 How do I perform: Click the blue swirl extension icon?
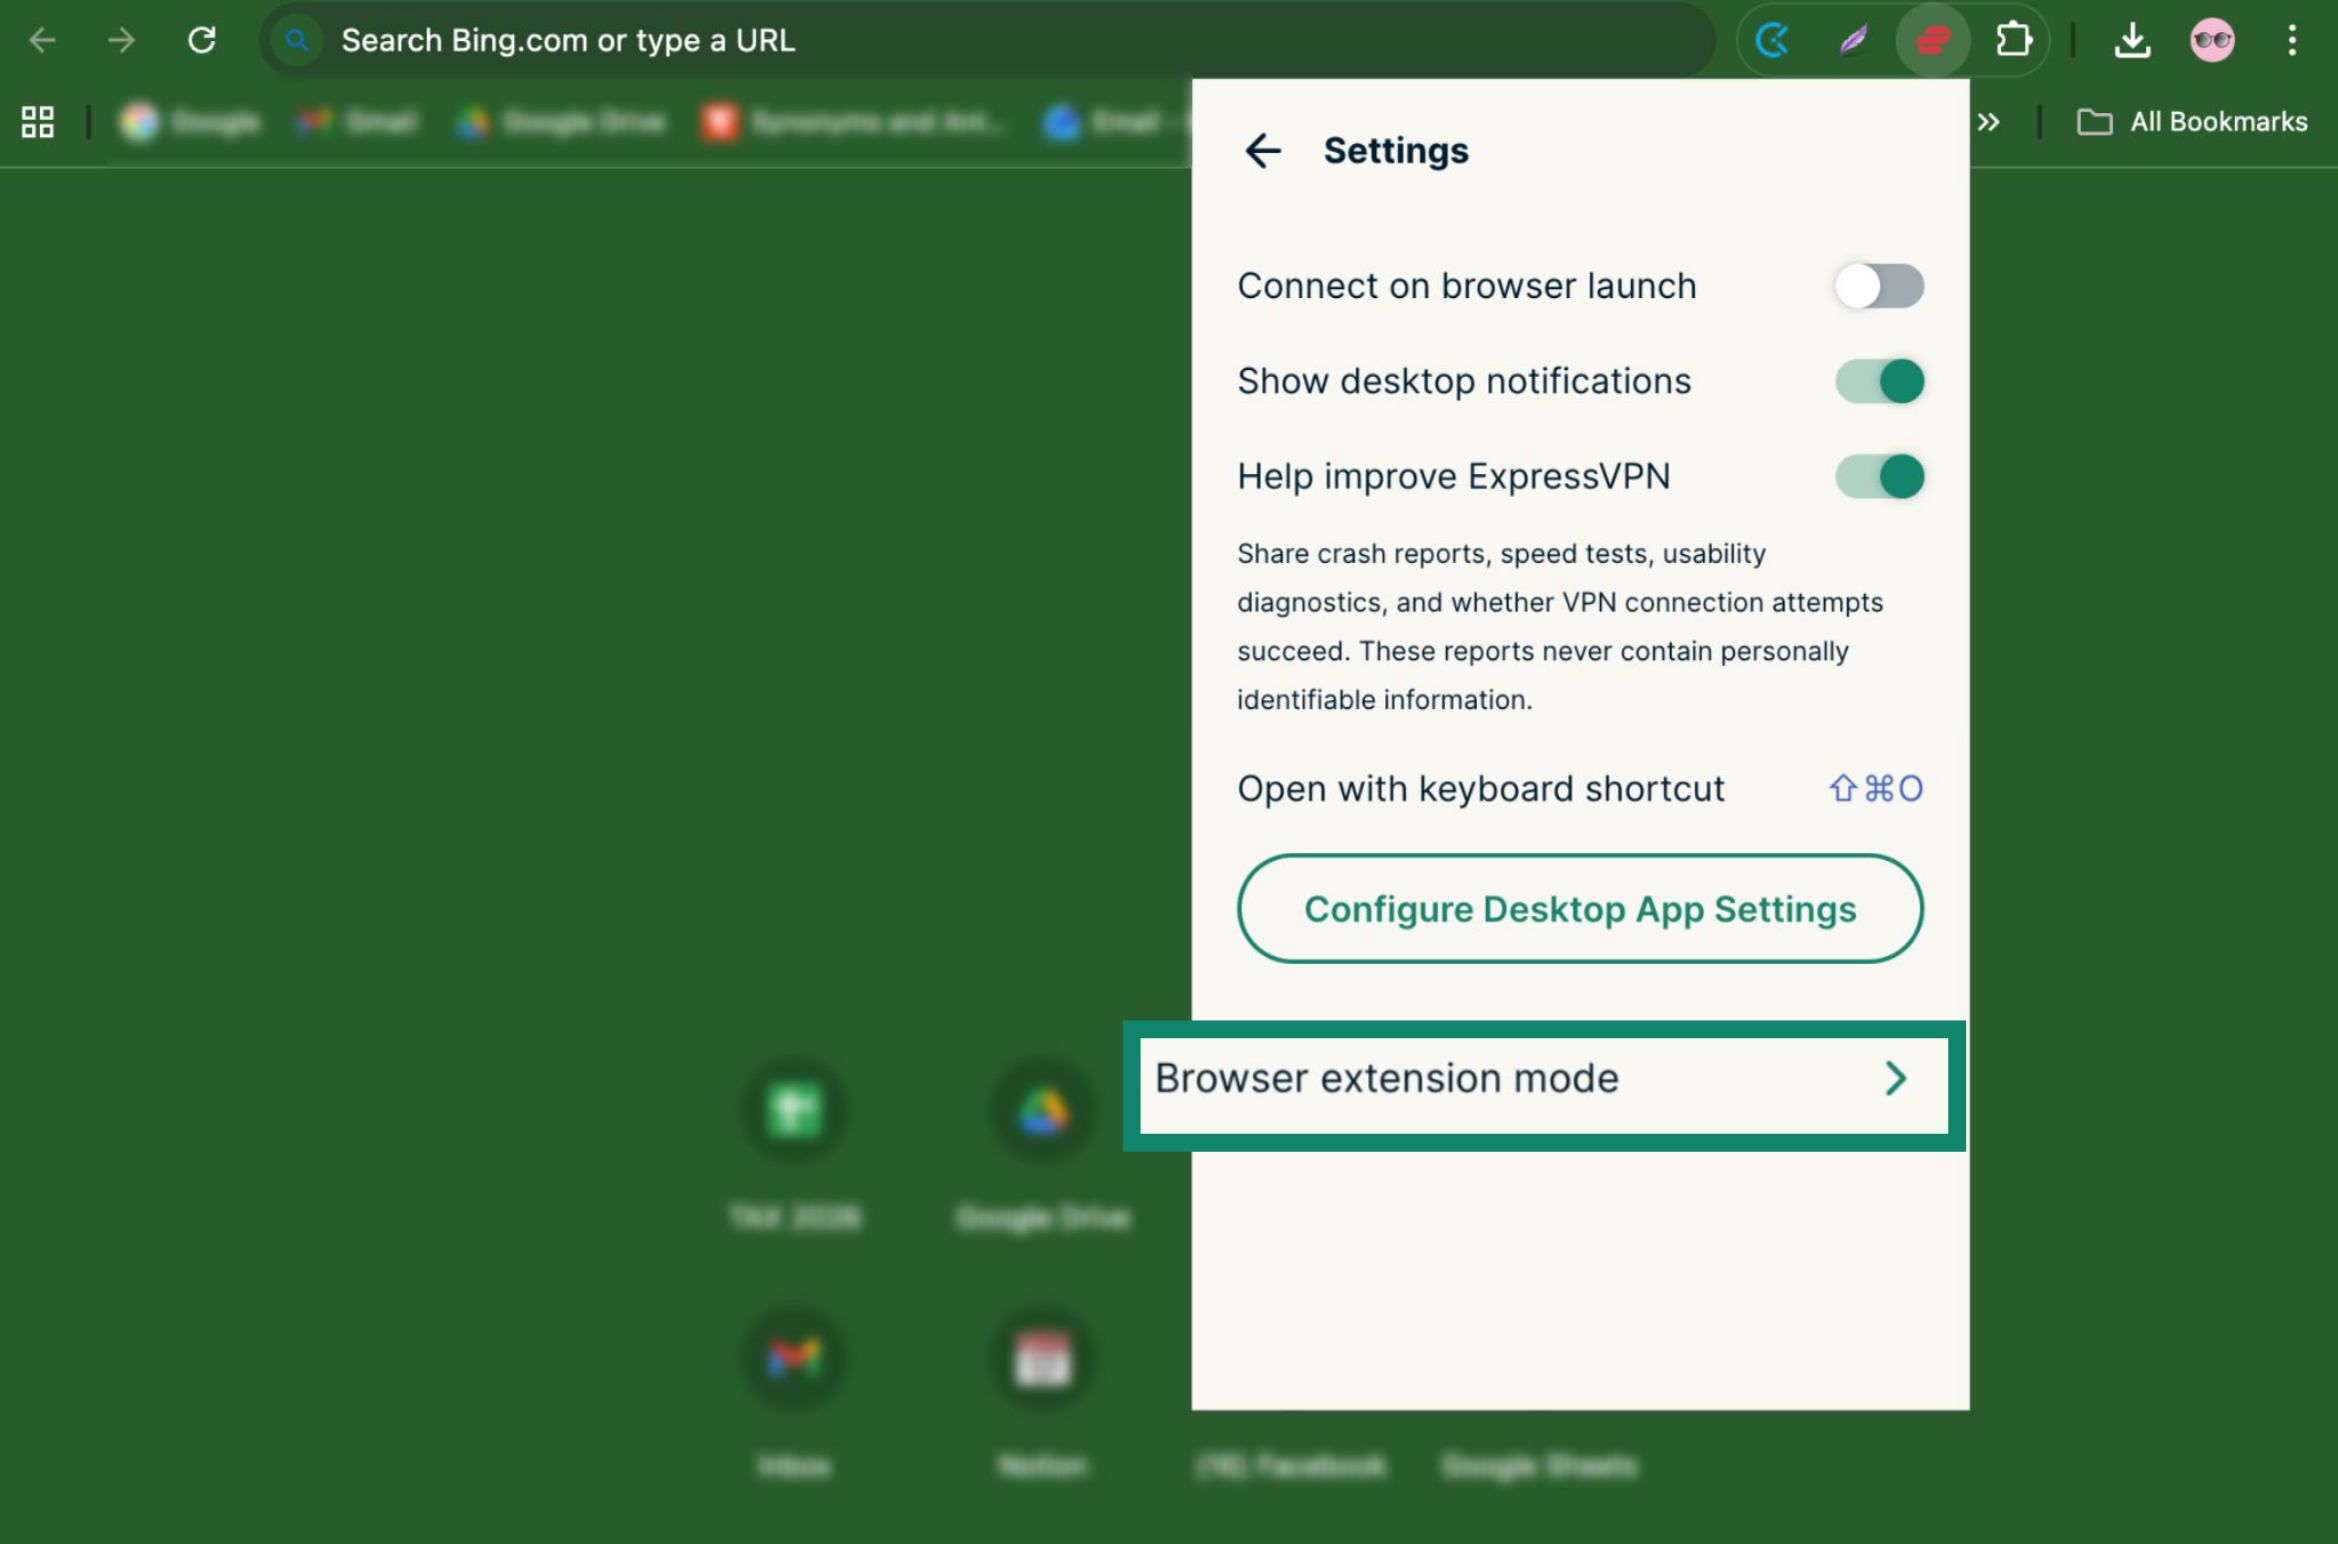pyautogui.click(x=1773, y=40)
